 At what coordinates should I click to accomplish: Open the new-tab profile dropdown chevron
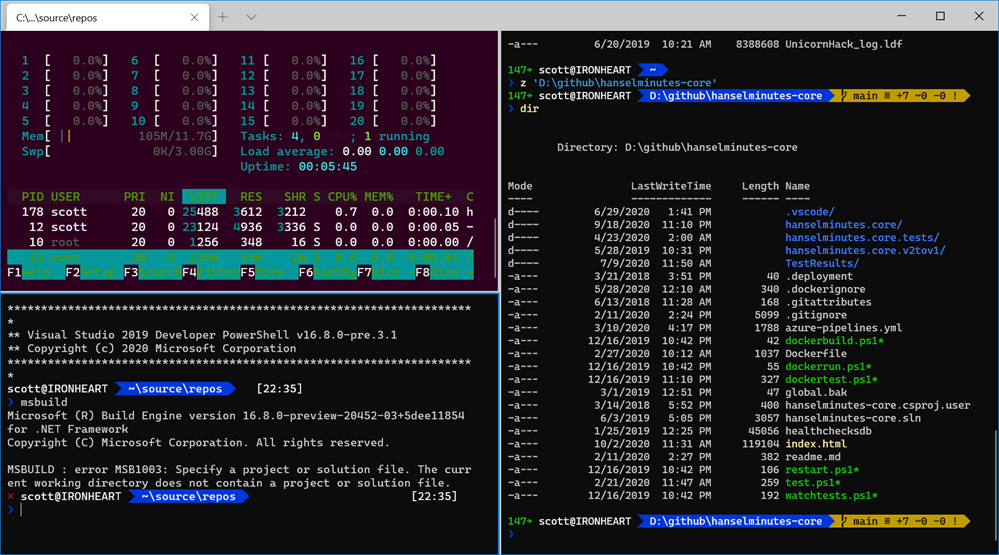tap(251, 17)
